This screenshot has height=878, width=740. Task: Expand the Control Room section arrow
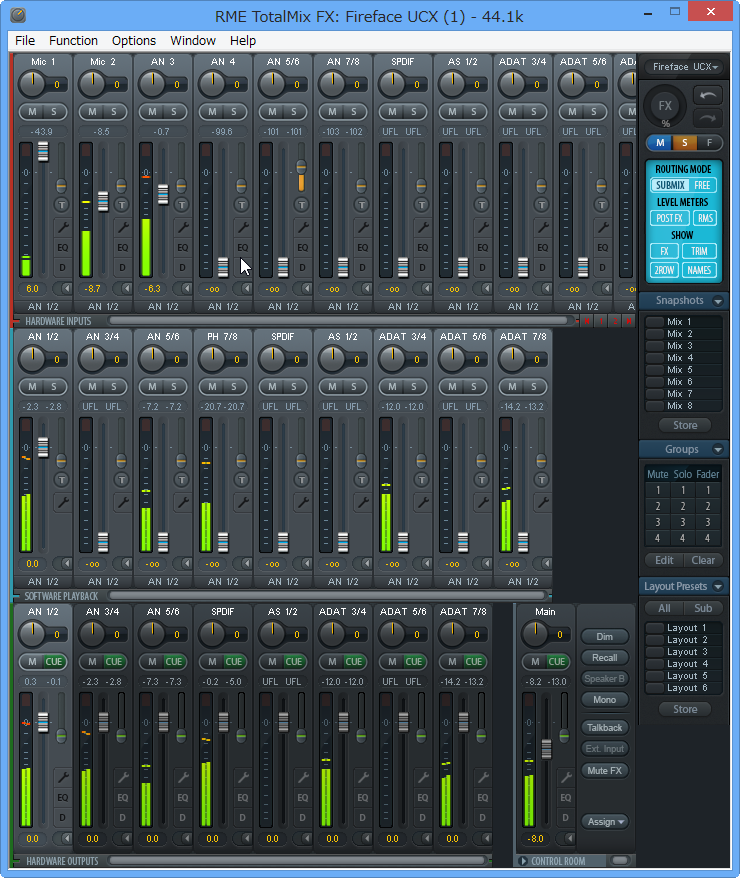523,861
